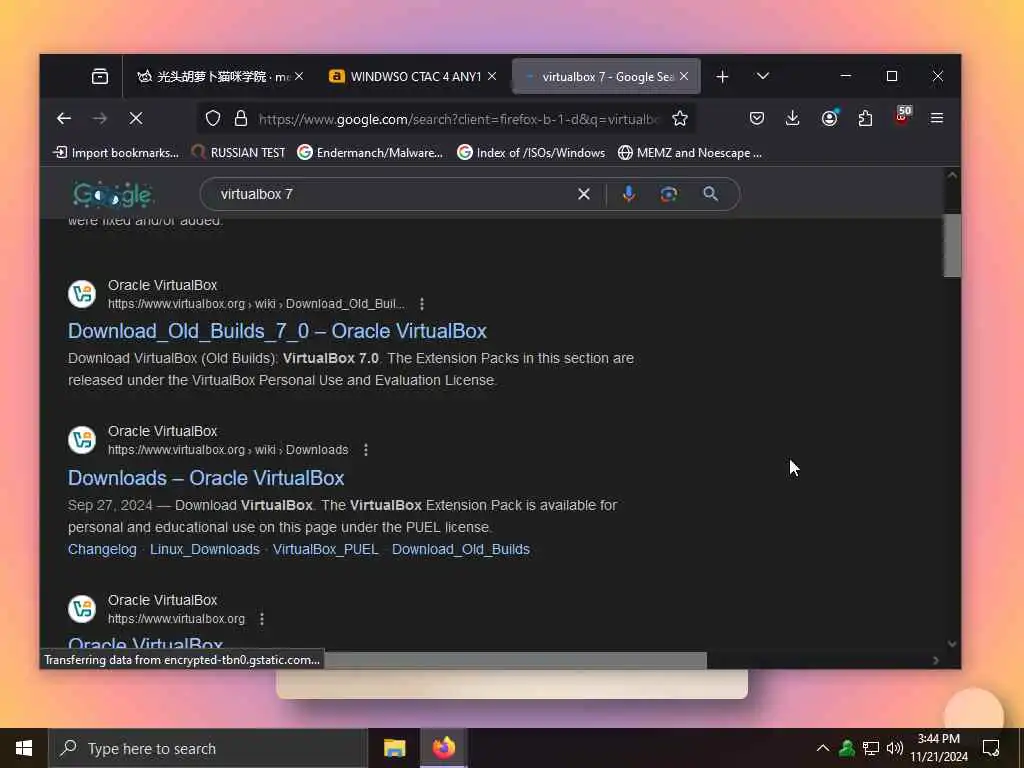Open the Download_Old_Builds sitelink
Image resolution: width=1024 pixels, height=768 pixels.
click(x=460, y=549)
